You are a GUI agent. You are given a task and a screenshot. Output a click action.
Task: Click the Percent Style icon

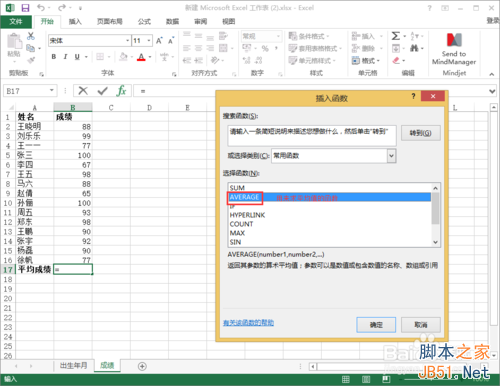click(265, 49)
